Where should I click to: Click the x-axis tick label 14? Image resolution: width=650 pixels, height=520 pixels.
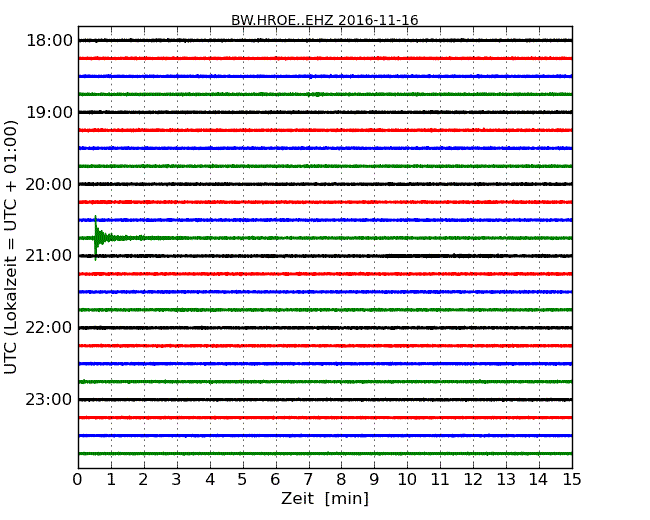pyautogui.click(x=539, y=480)
